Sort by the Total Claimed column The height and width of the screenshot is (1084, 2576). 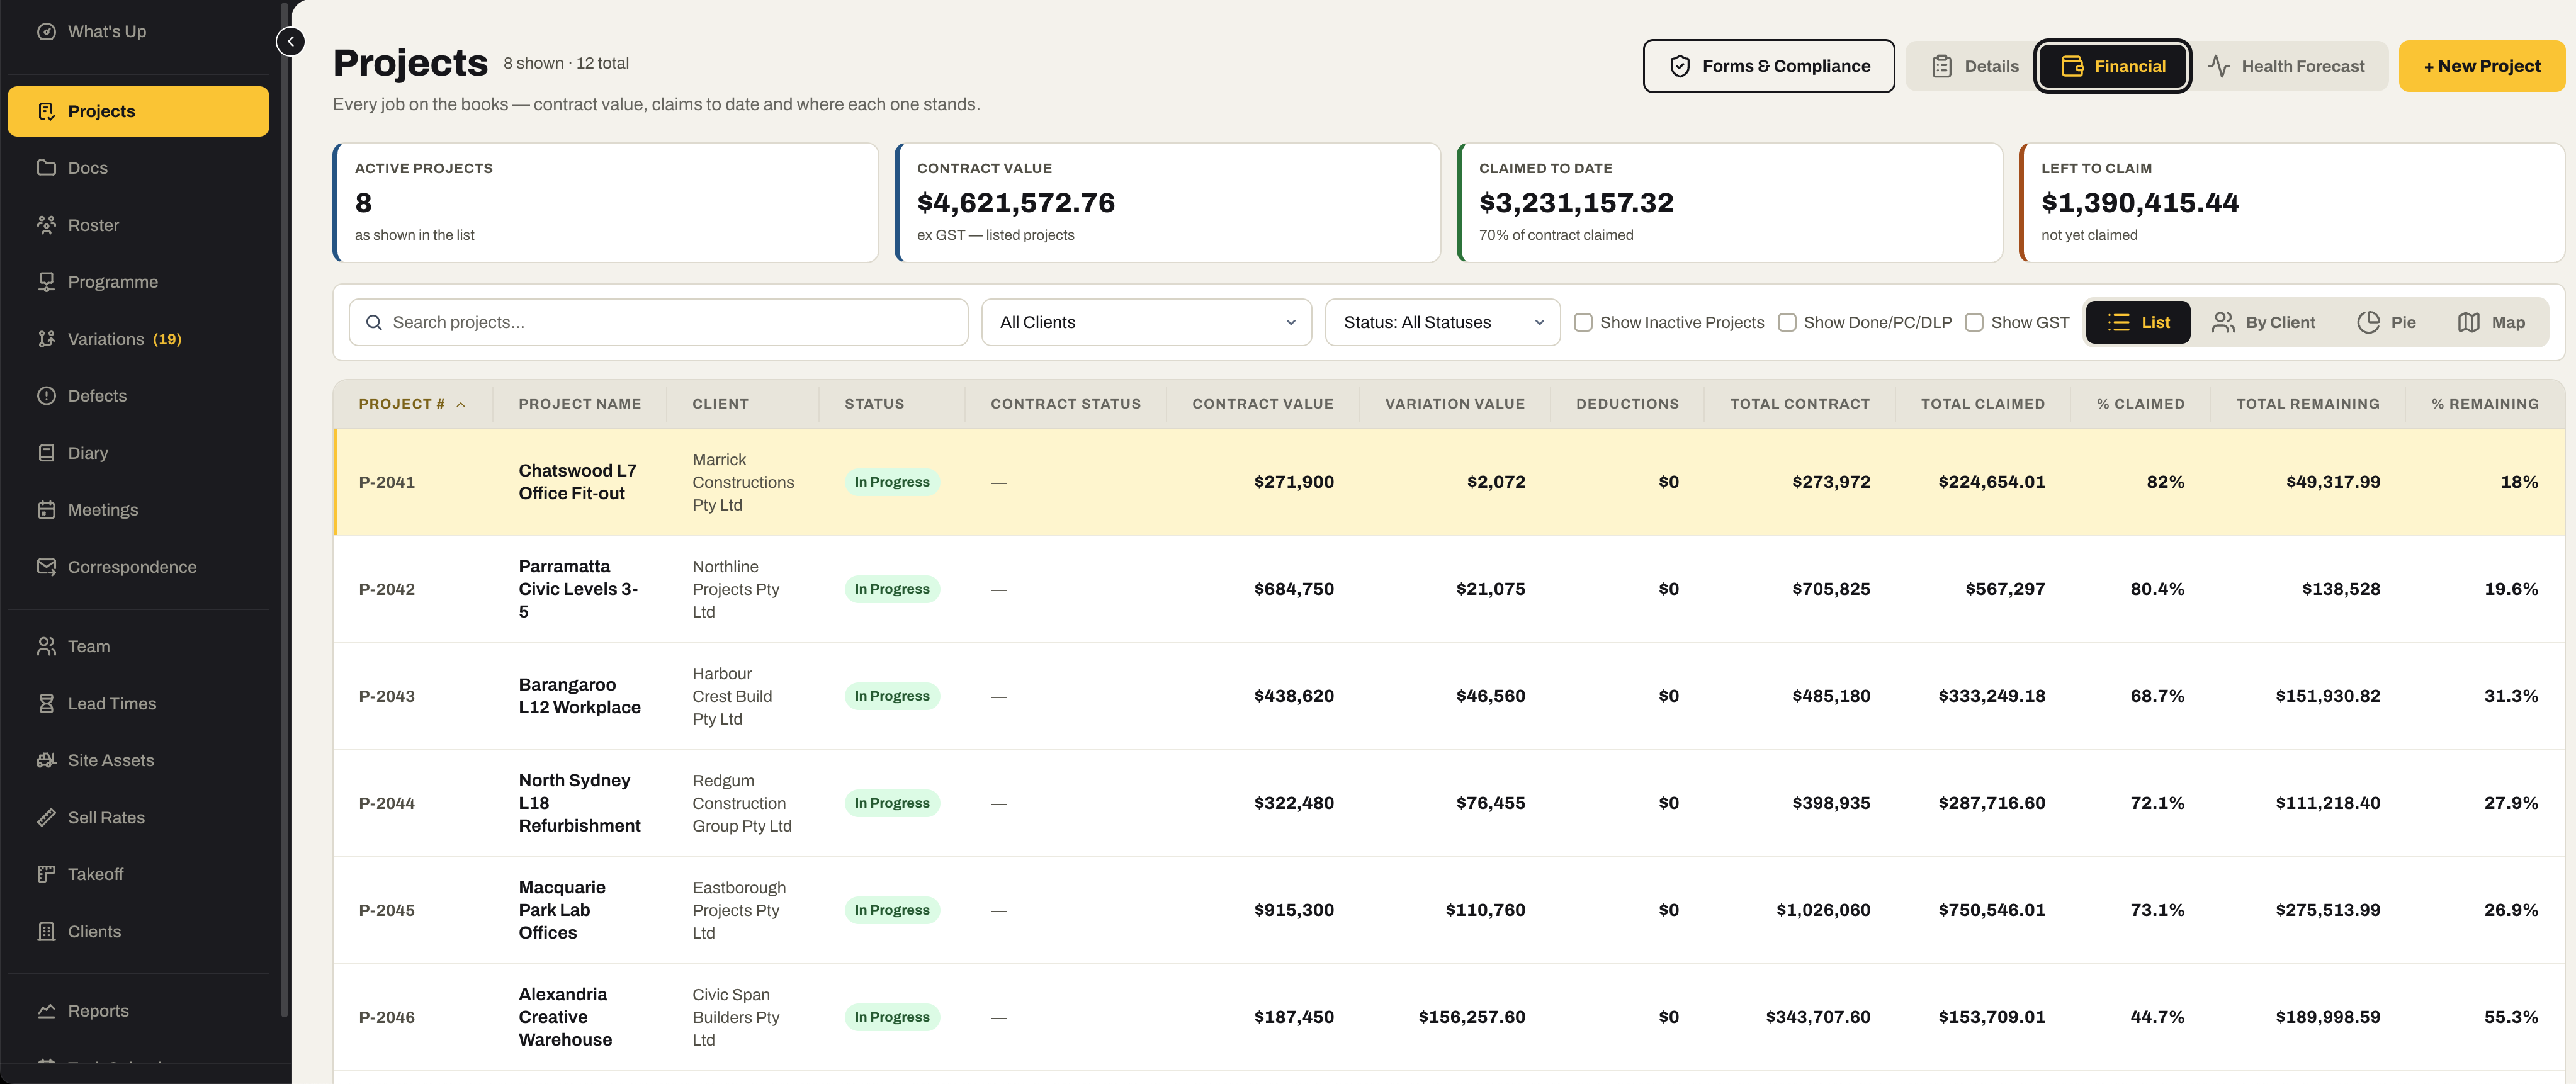[1982, 404]
